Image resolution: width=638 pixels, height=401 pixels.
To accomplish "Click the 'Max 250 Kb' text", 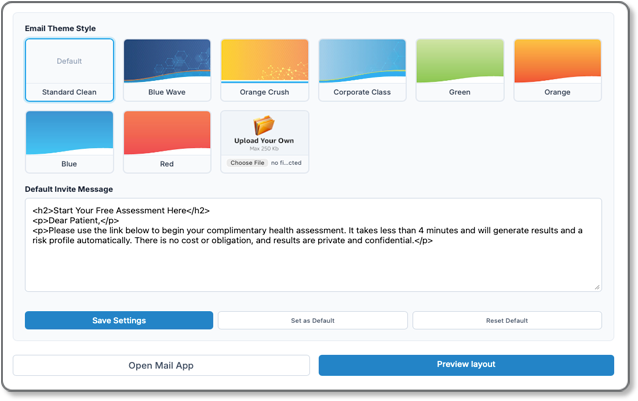I will click(264, 149).
